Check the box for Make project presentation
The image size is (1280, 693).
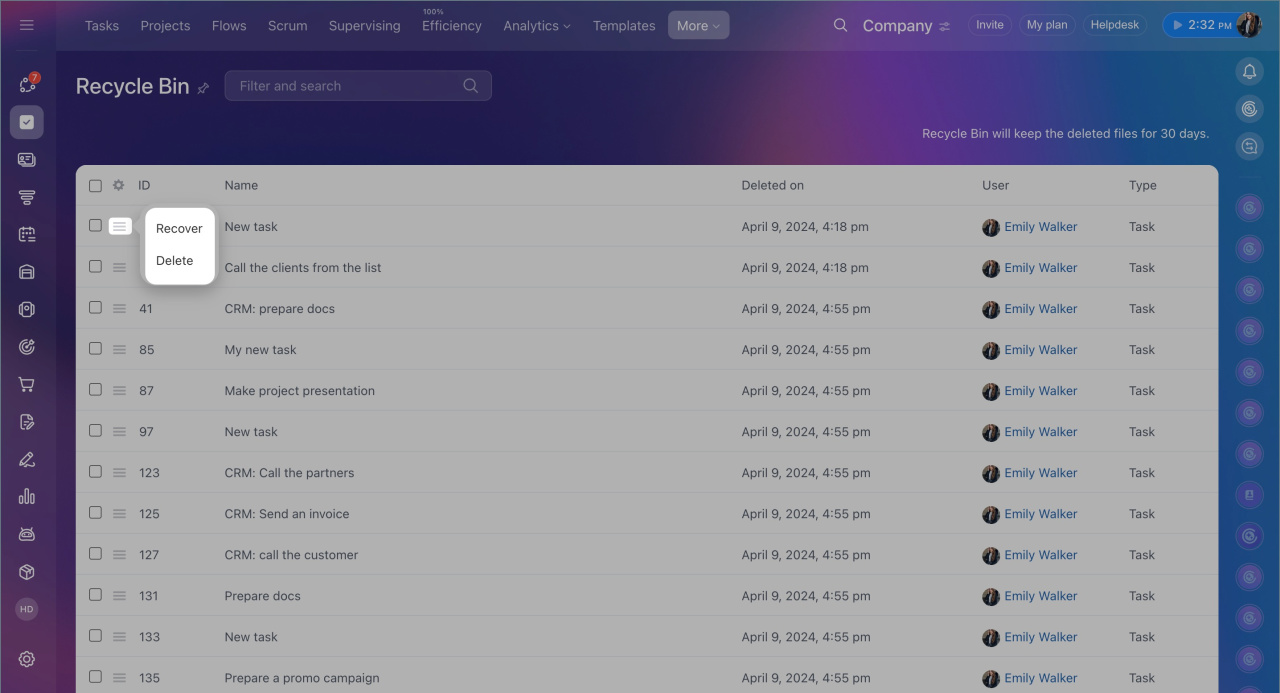tap(95, 390)
